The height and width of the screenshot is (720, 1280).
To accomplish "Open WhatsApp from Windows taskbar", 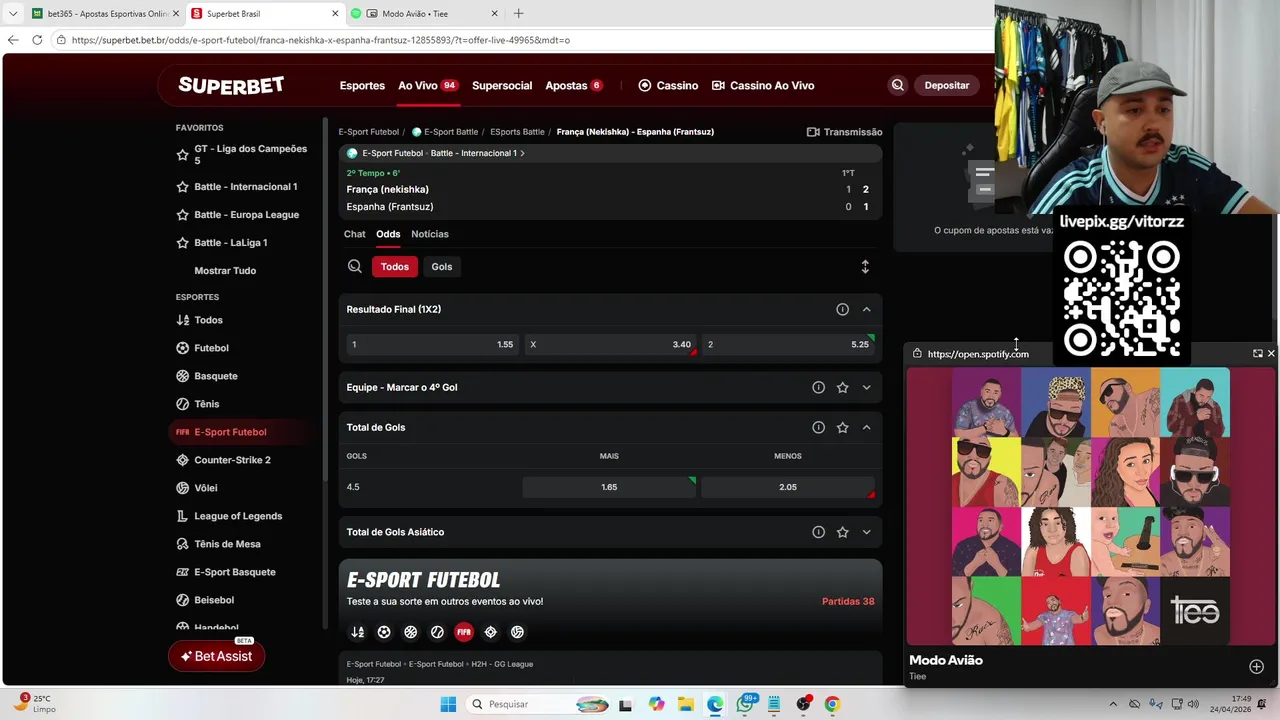I will (745, 704).
